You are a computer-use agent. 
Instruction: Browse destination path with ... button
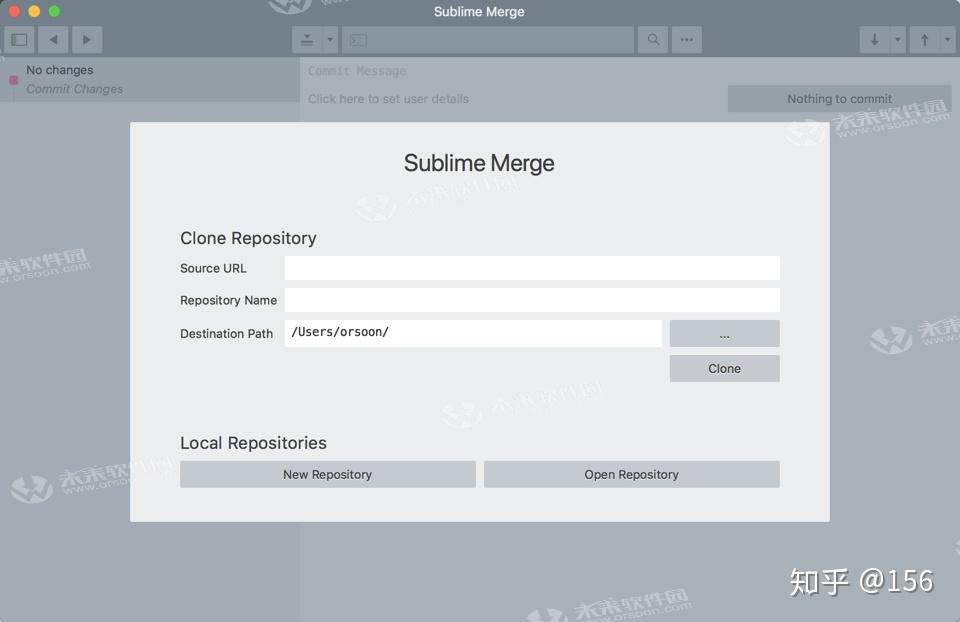click(724, 333)
